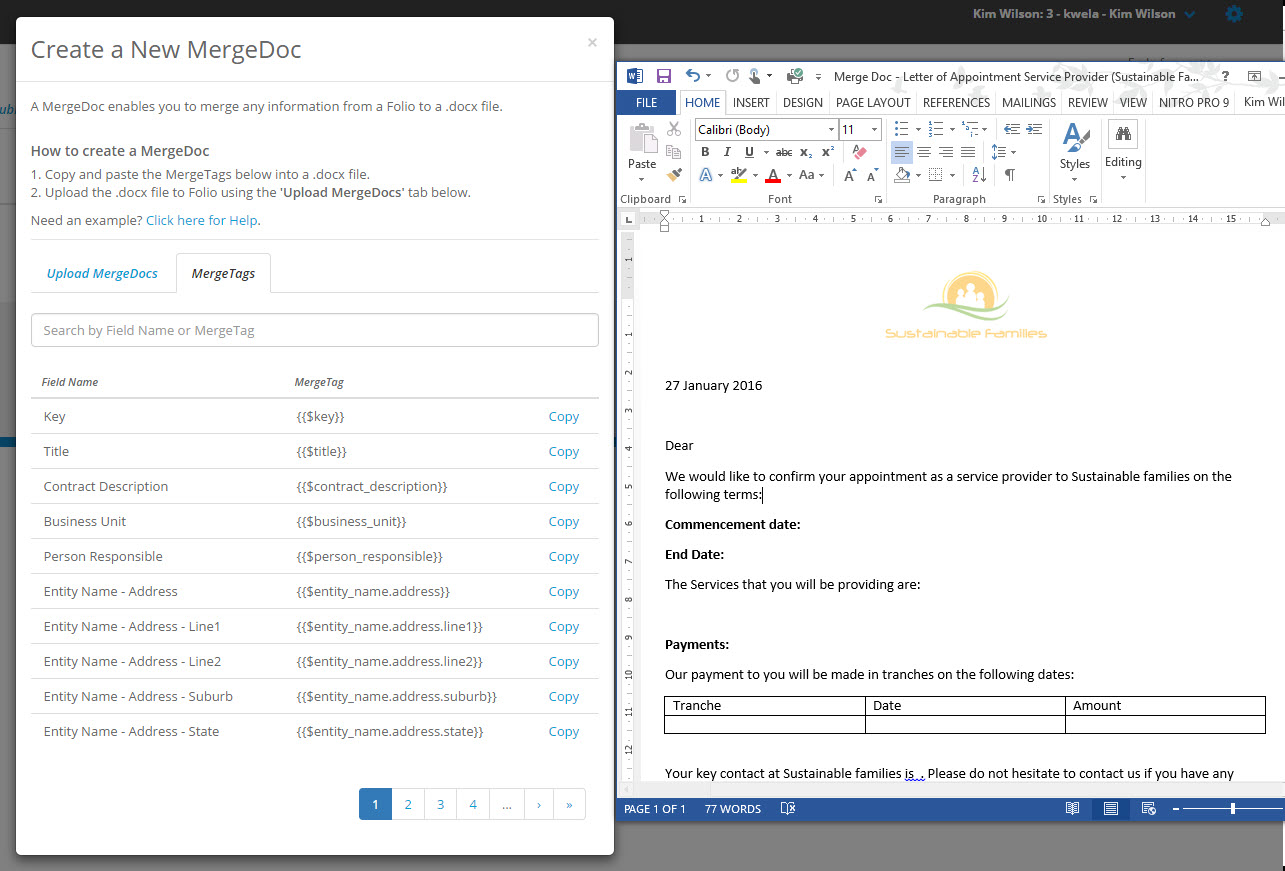Click the Format Painter brush icon
1285x871 pixels.
click(674, 175)
